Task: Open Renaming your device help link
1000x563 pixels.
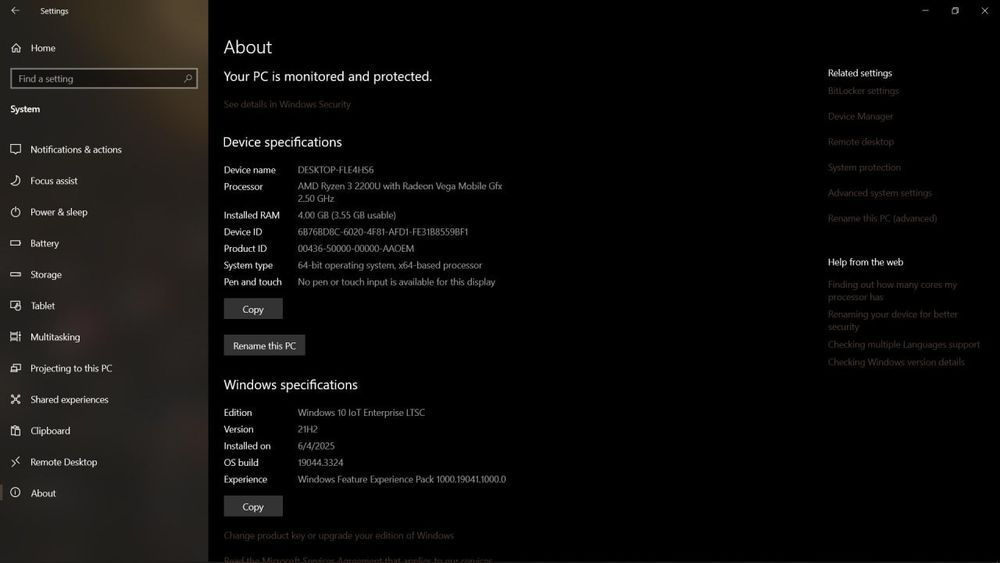Action: click(x=892, y=320)
